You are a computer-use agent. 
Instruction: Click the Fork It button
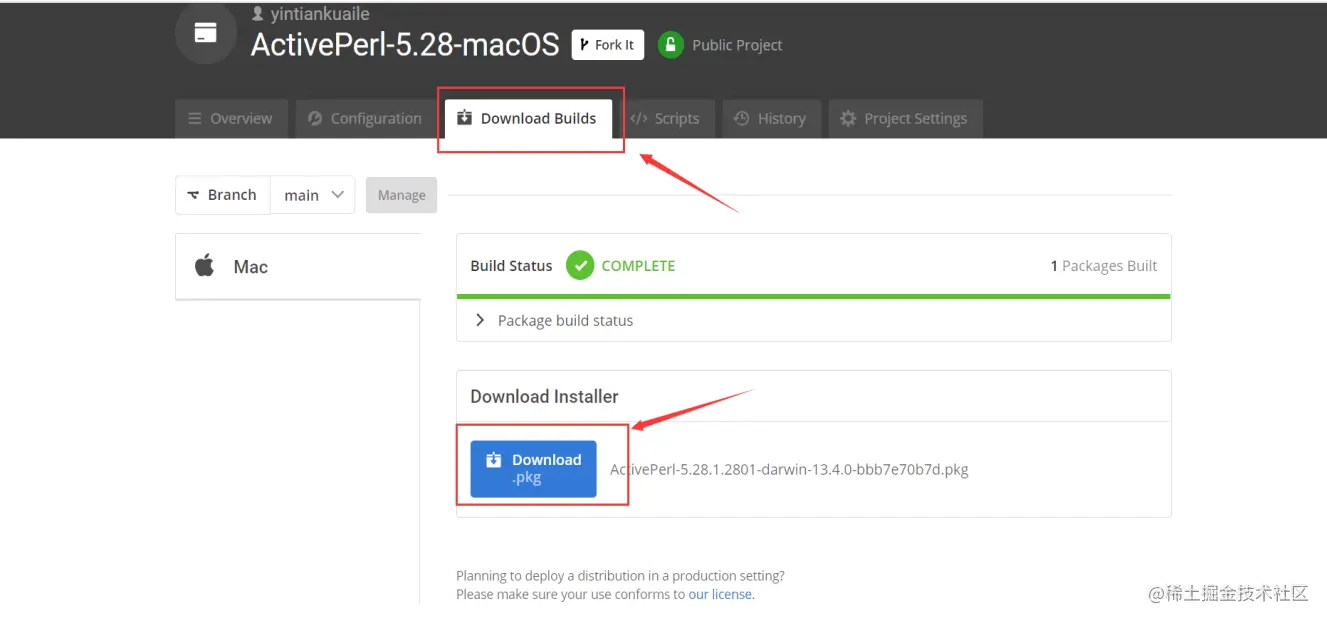click(608, 45)
